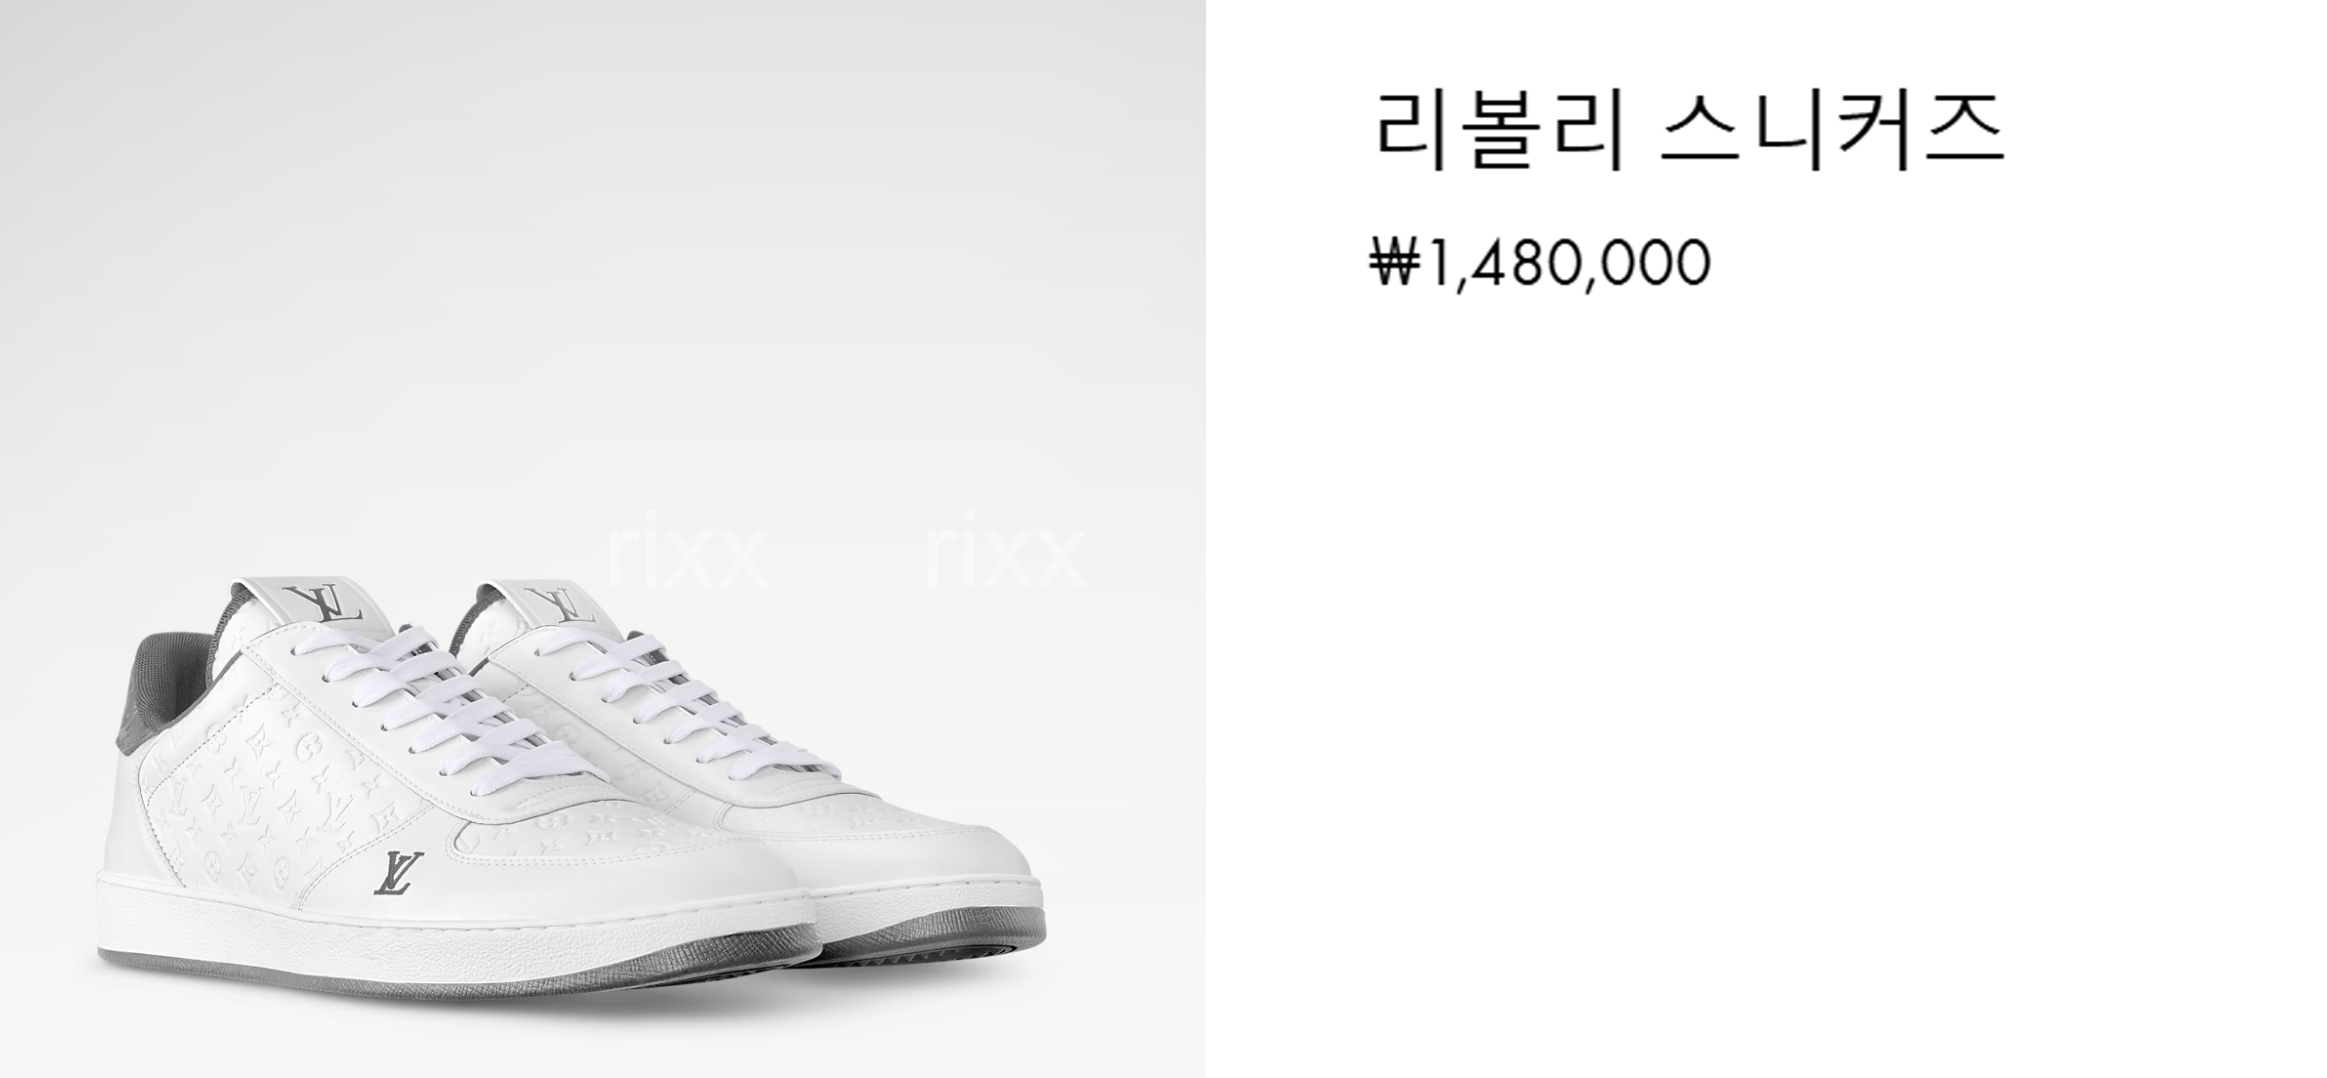Image resolution: width=2327 pixels, height=1078 pixels.
Task: Click the won currency symbol in price
Action: tap(1394, 264)
